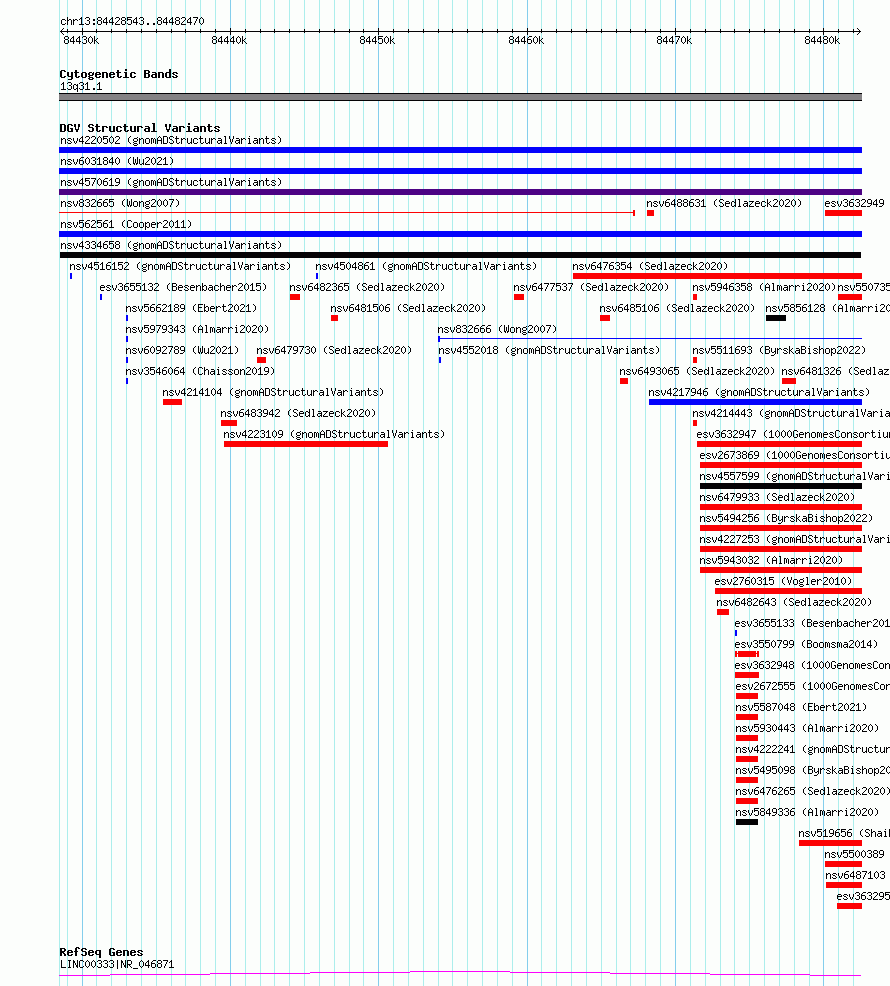Click LINC00333|NR_046871 gene label

[117, 964]
